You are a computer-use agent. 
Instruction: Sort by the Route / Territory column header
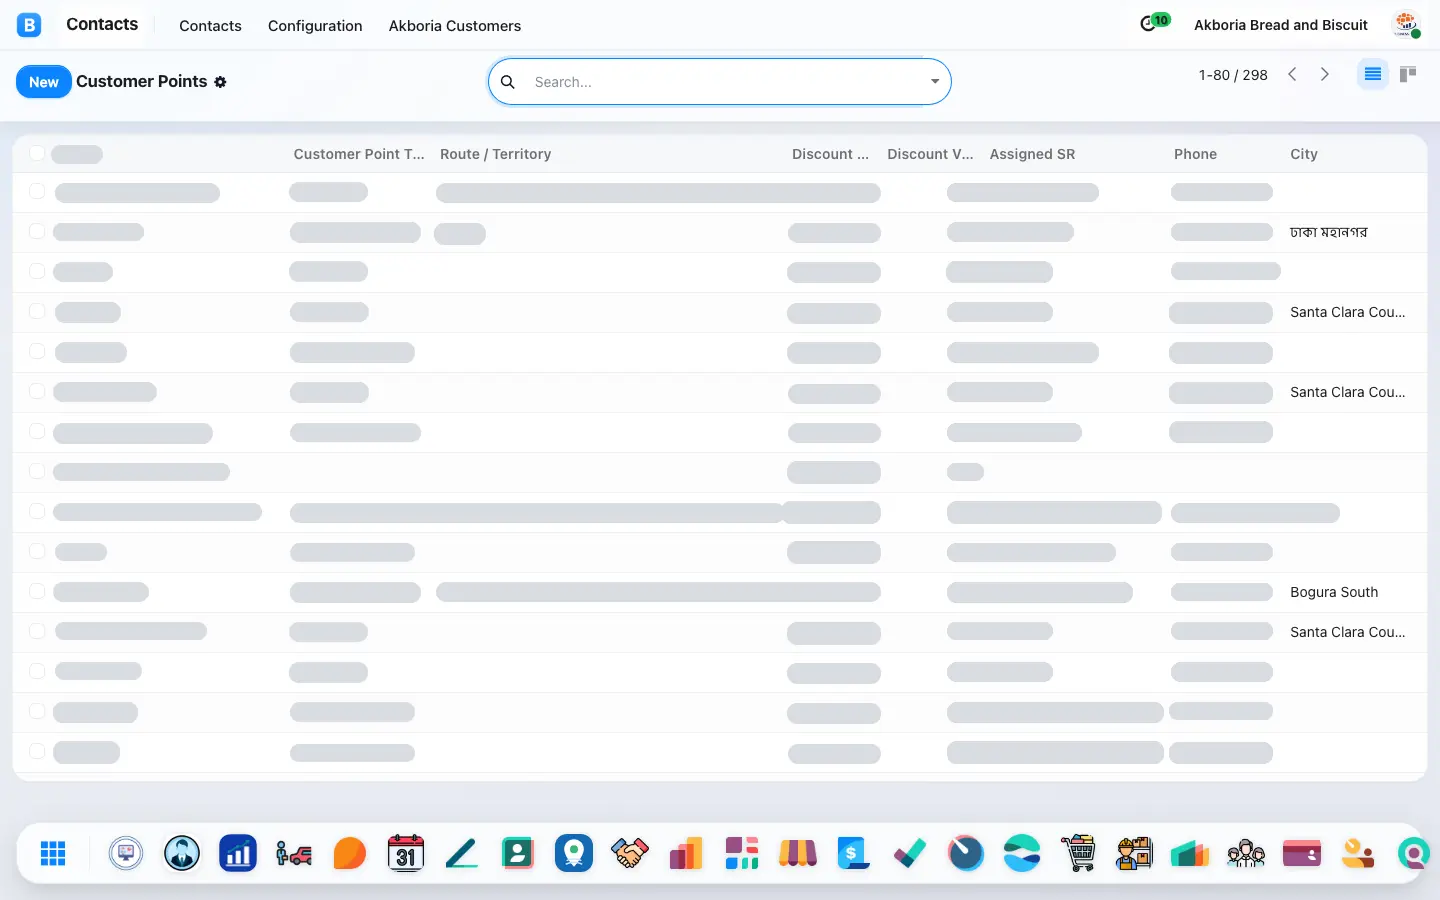pos(496,154)
